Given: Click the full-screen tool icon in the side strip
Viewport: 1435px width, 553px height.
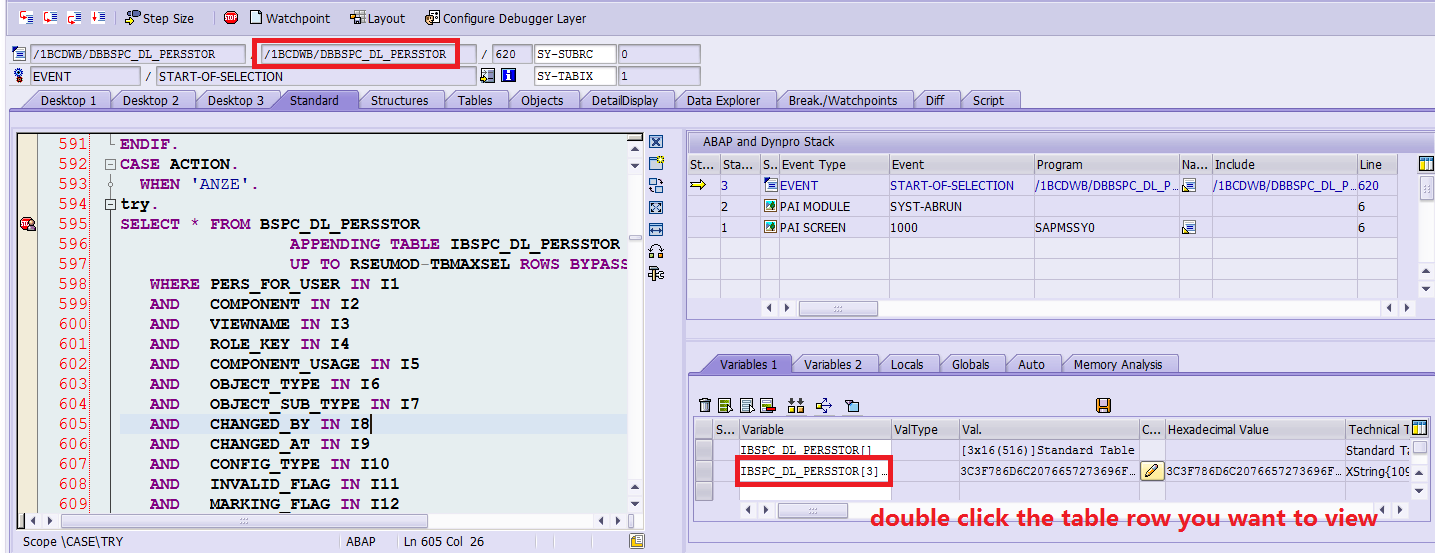Looking at the screenshot, I should tap(656, 207).
